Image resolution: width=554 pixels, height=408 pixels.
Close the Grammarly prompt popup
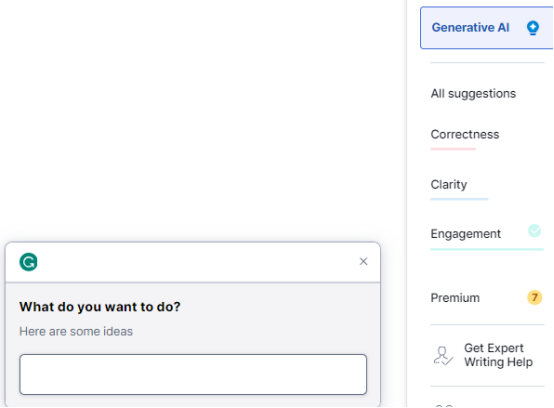pyautogui.click(x=363, y=261)
